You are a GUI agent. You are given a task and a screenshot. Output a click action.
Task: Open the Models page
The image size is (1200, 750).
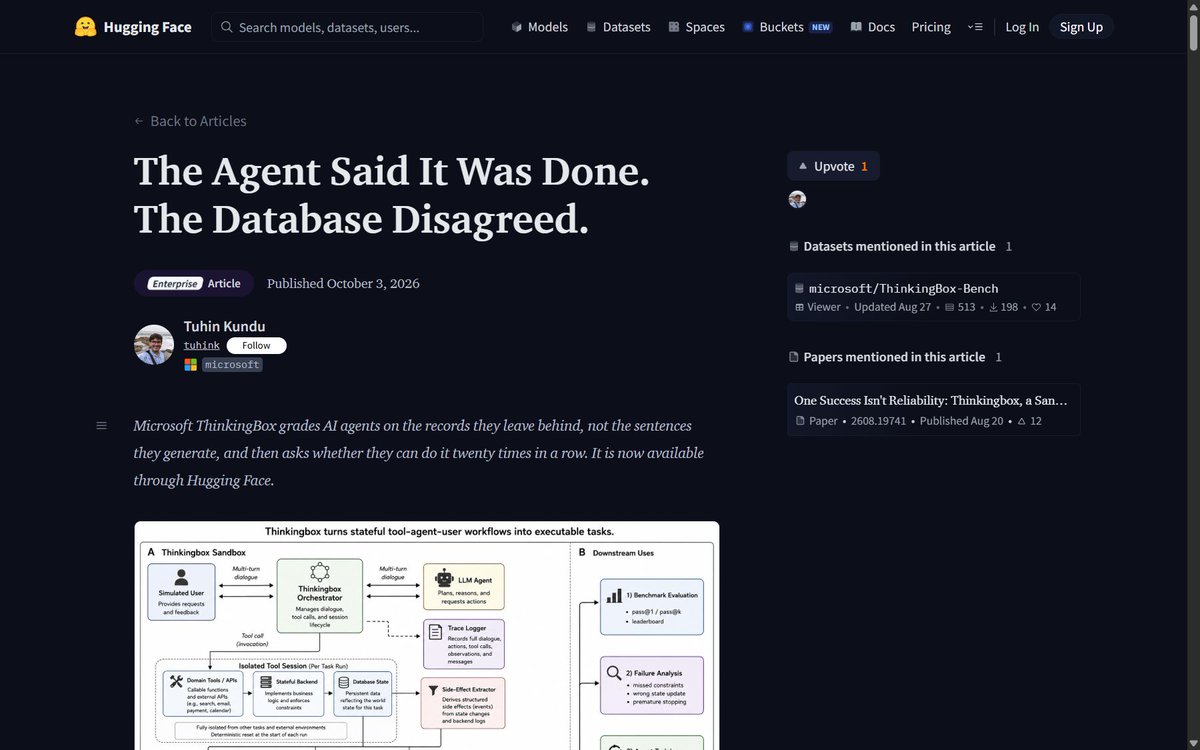(x=539, y=27)
